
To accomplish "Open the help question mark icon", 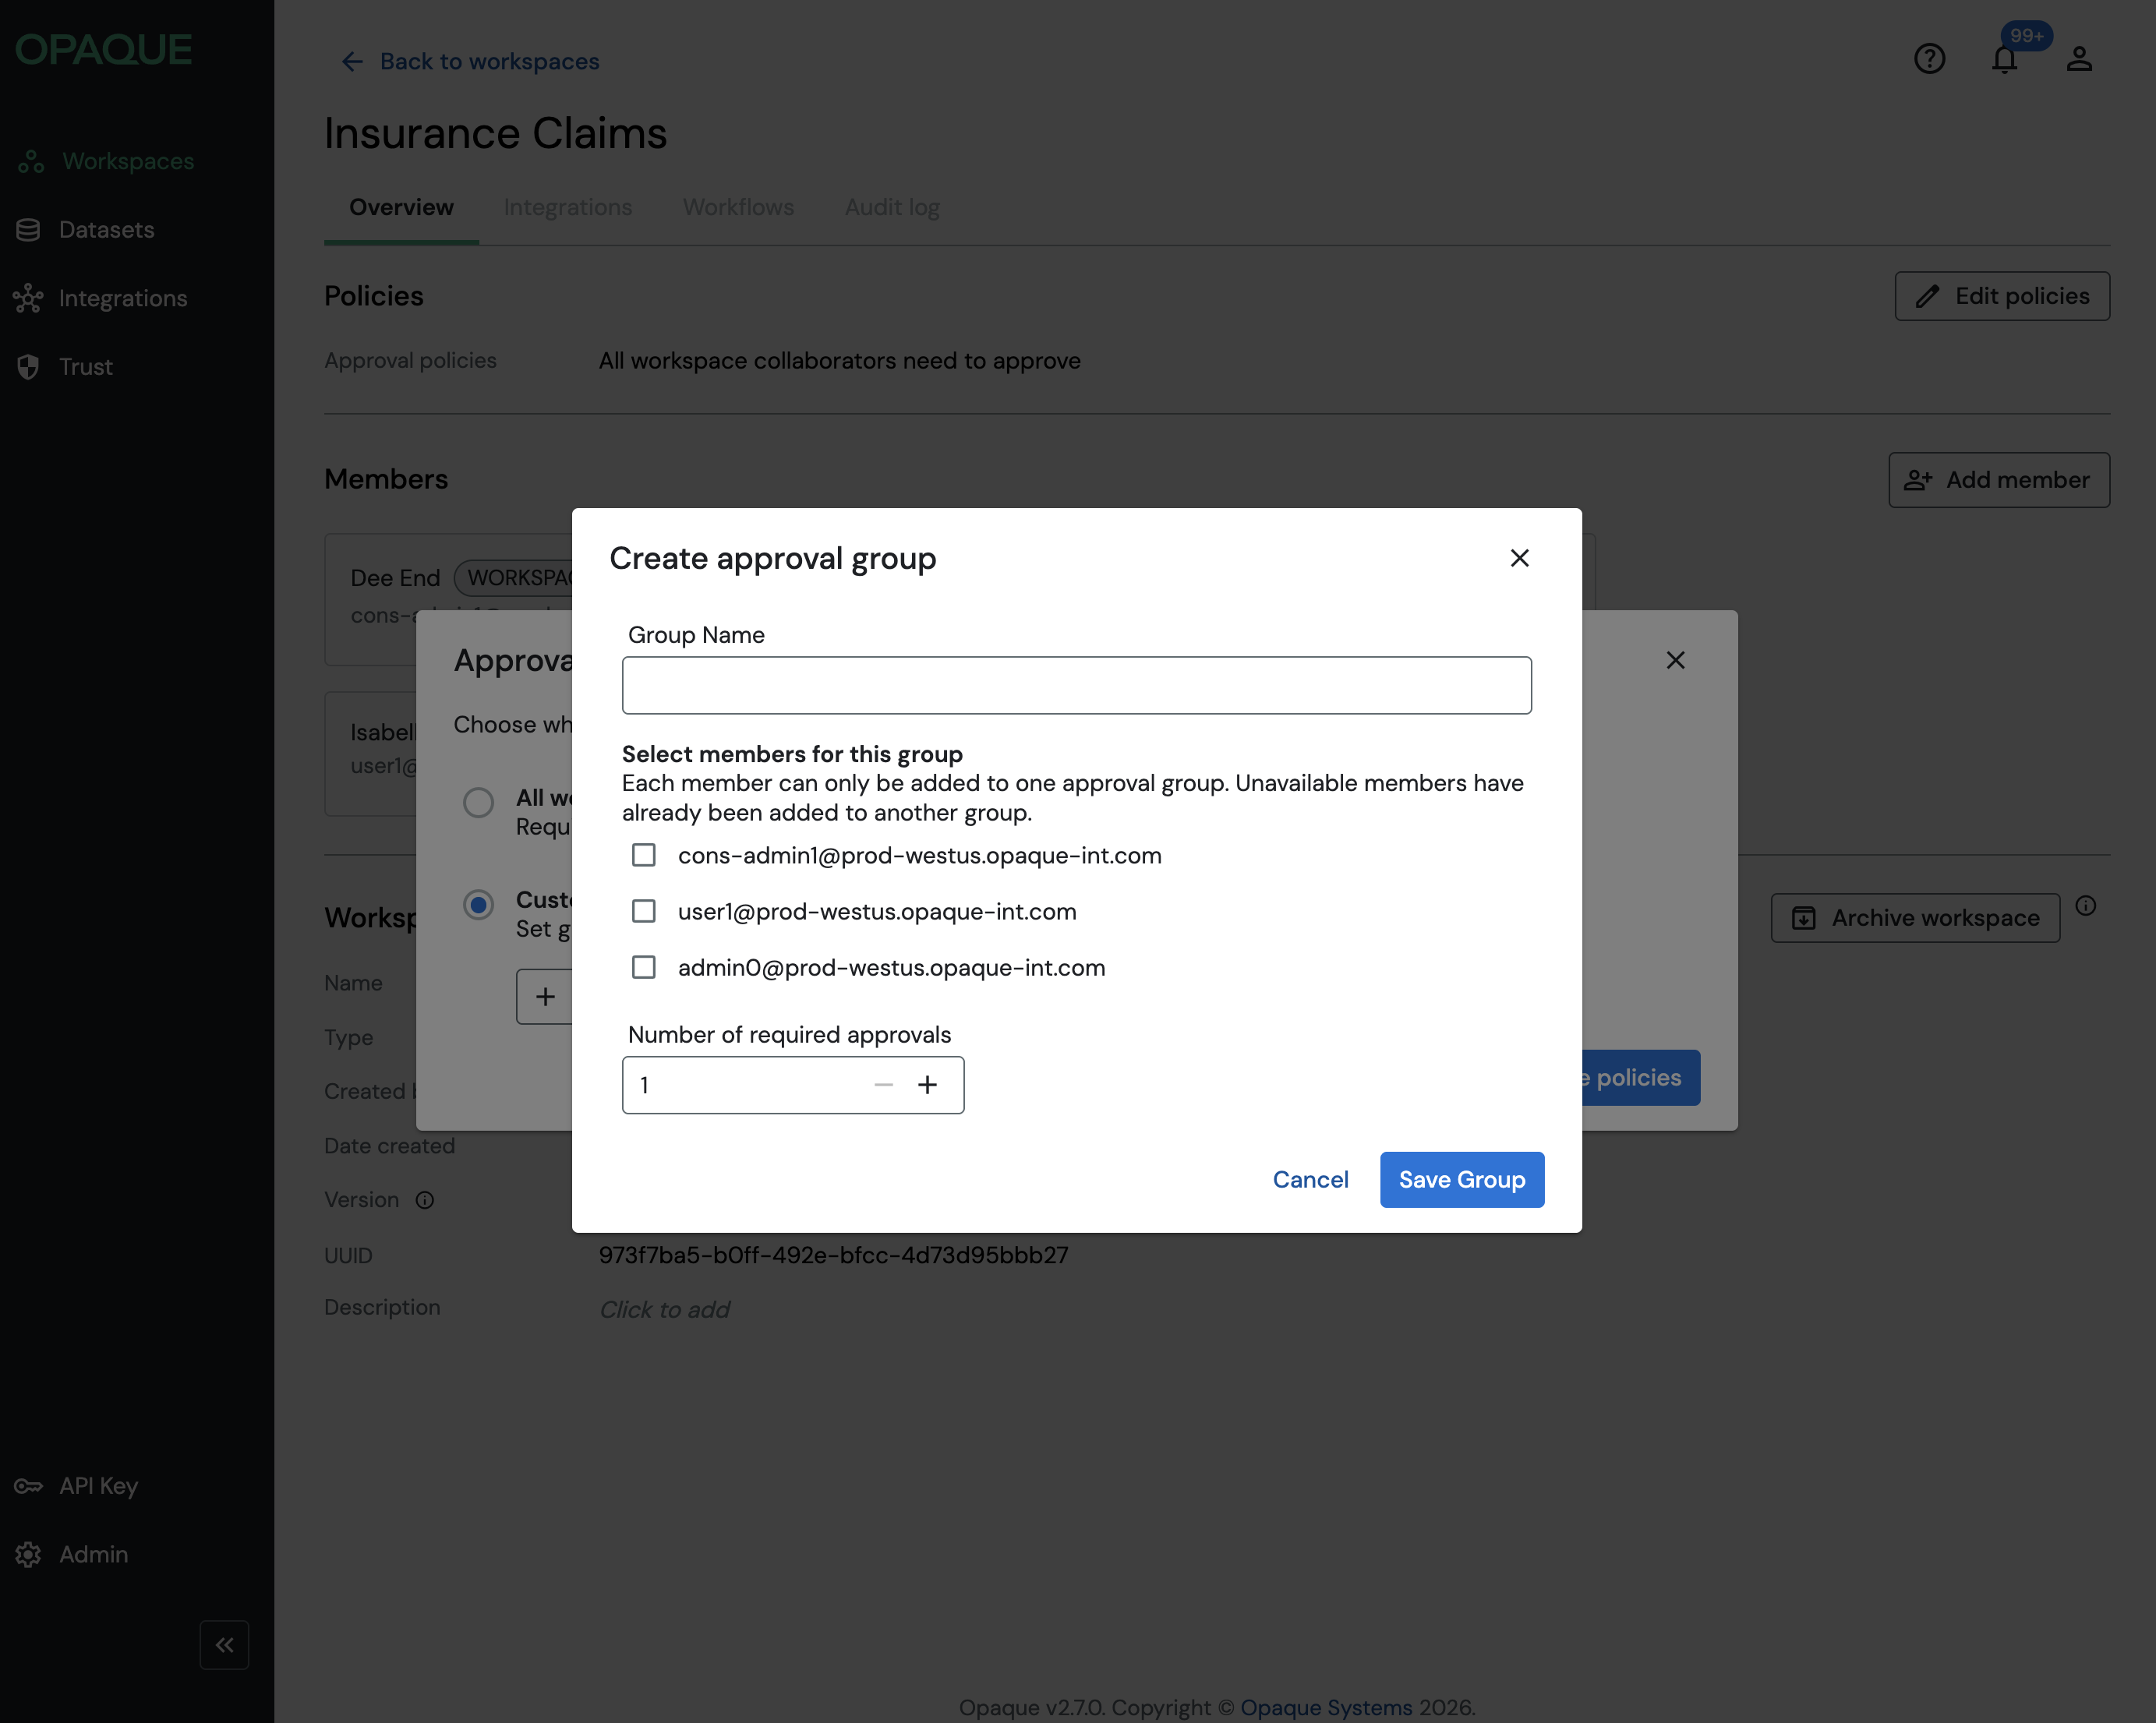I will (1929, 59).
